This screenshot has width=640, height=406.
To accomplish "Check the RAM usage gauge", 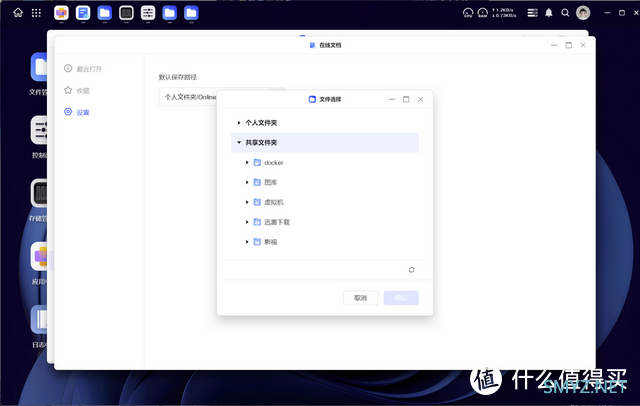I will click(x=482, y=13).
